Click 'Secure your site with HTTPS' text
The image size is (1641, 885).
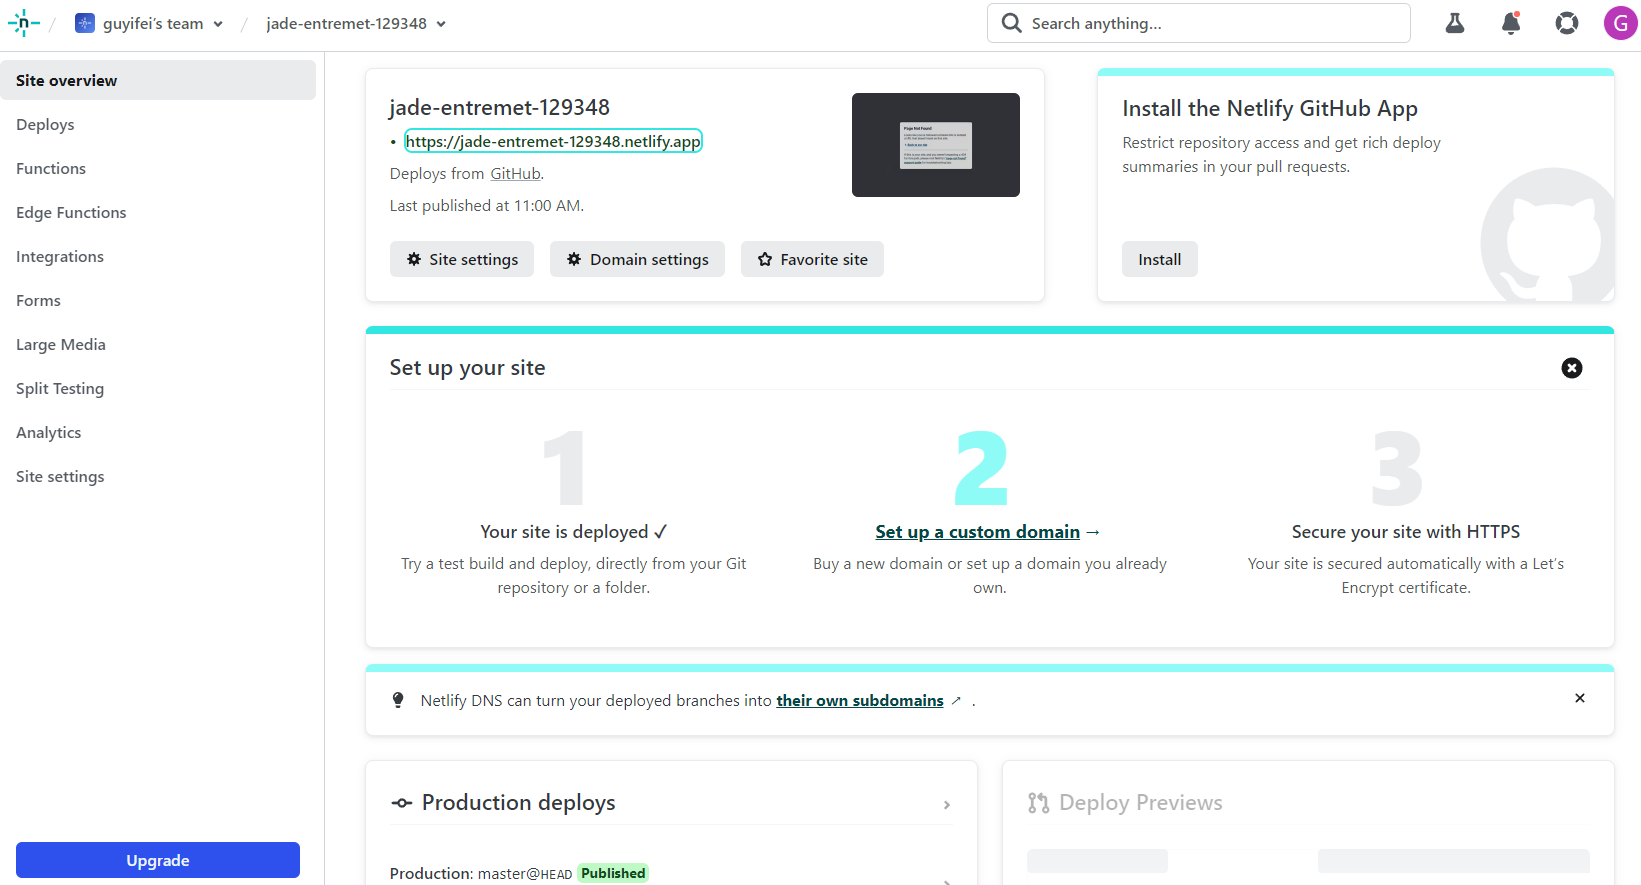1406,531
